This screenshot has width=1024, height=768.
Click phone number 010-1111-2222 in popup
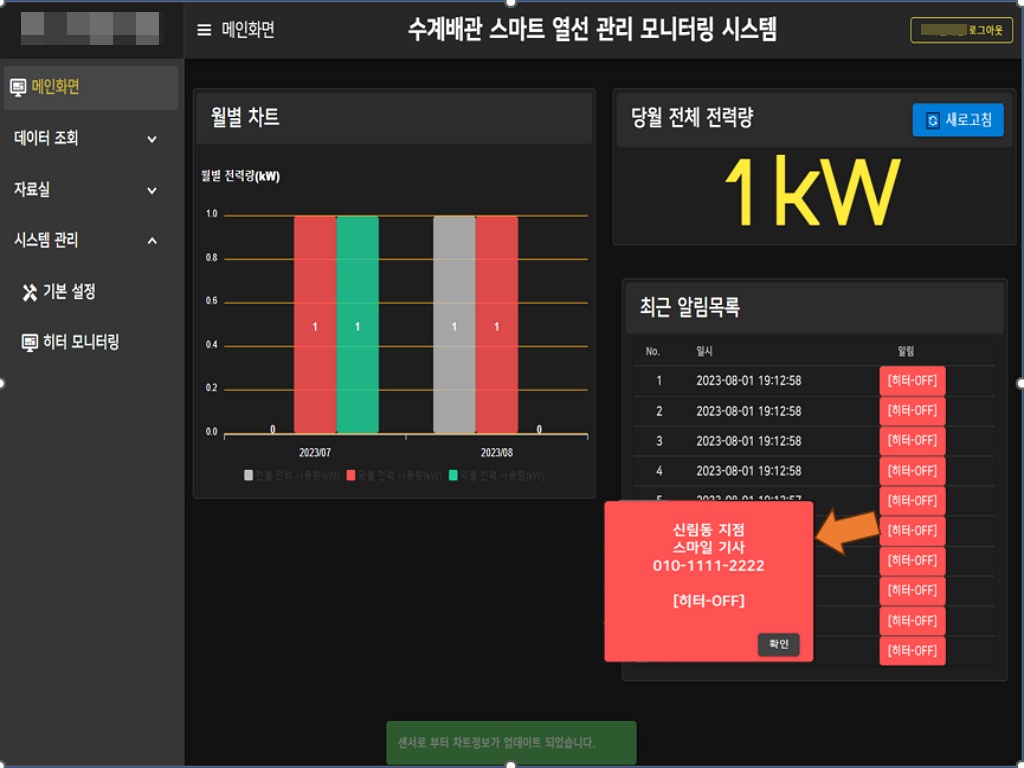pos(709,566)
